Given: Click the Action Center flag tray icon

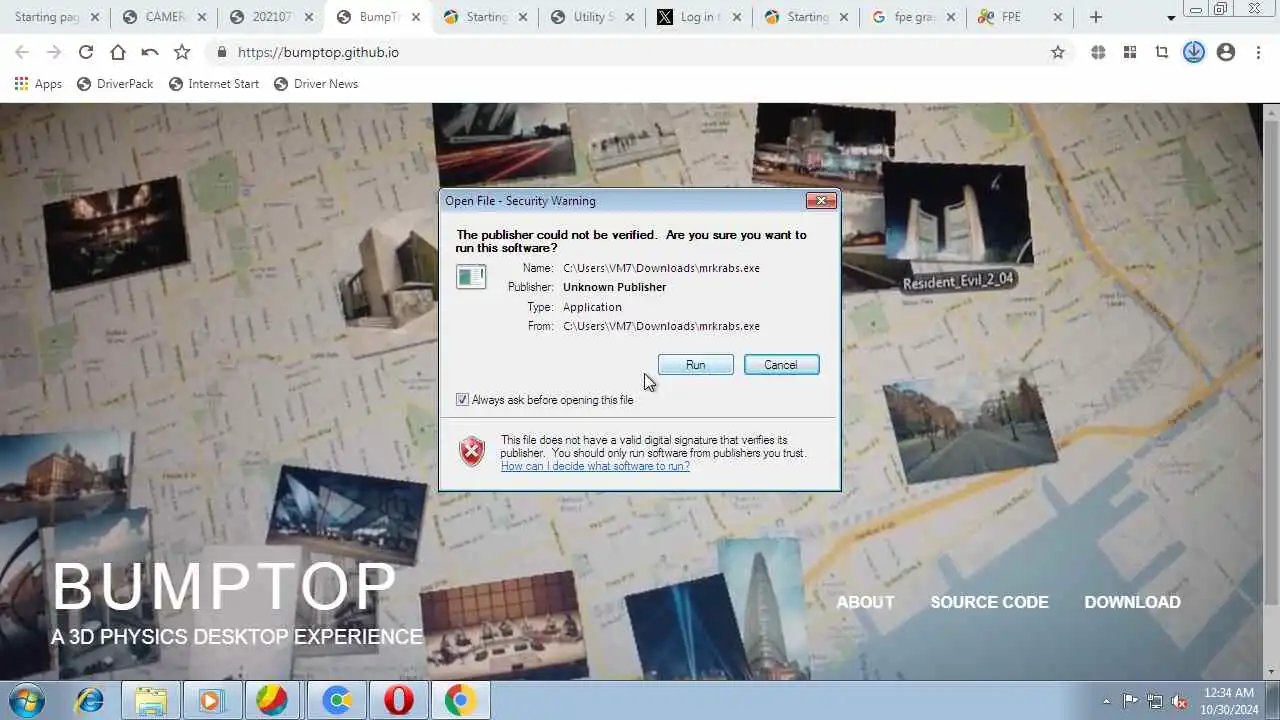Looking at the screenshot, I should click(x=1130, y=701).
